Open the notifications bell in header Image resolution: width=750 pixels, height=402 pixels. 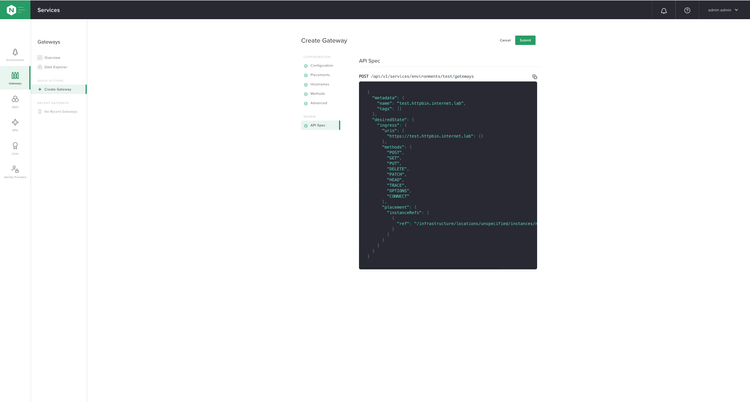663,10
